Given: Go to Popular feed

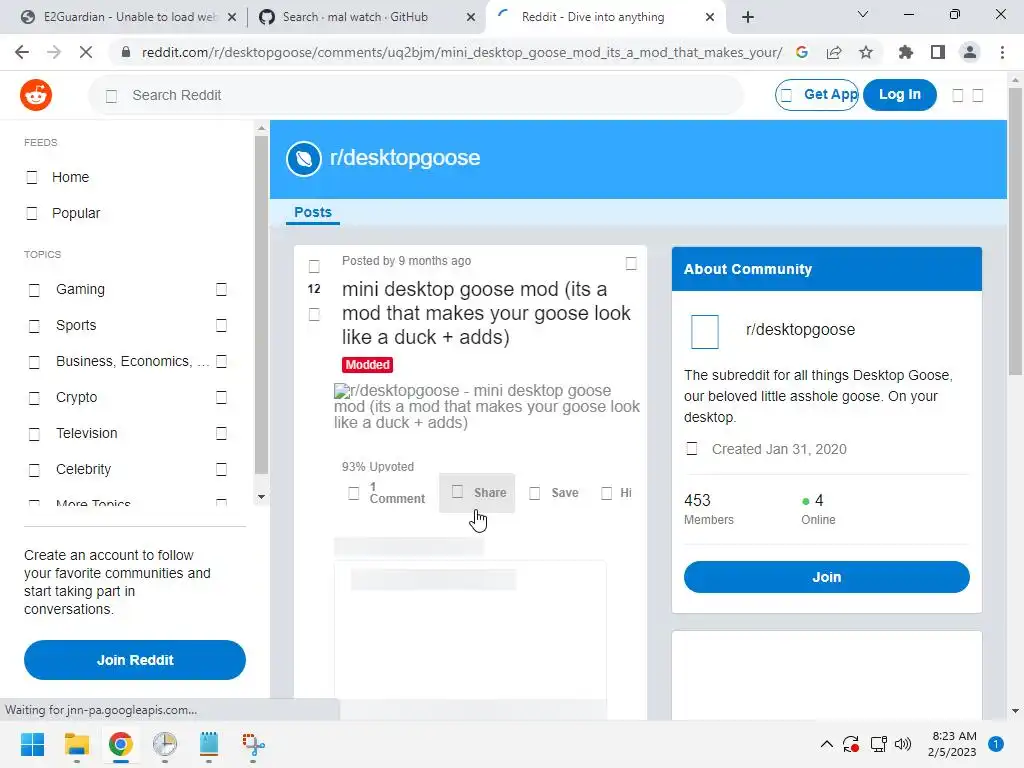Looking at the screenshot, I should point(76,213).
